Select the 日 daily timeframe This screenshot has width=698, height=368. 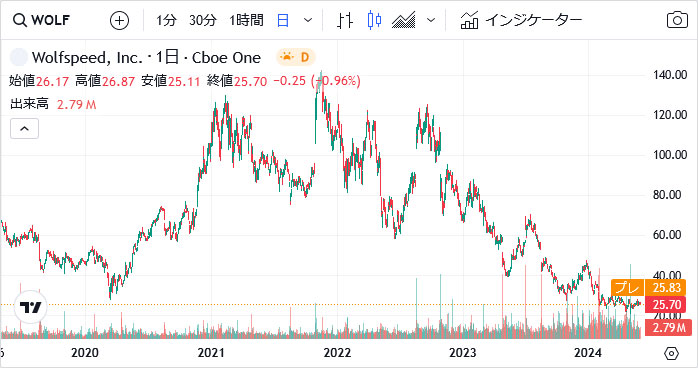pos(283,20)
